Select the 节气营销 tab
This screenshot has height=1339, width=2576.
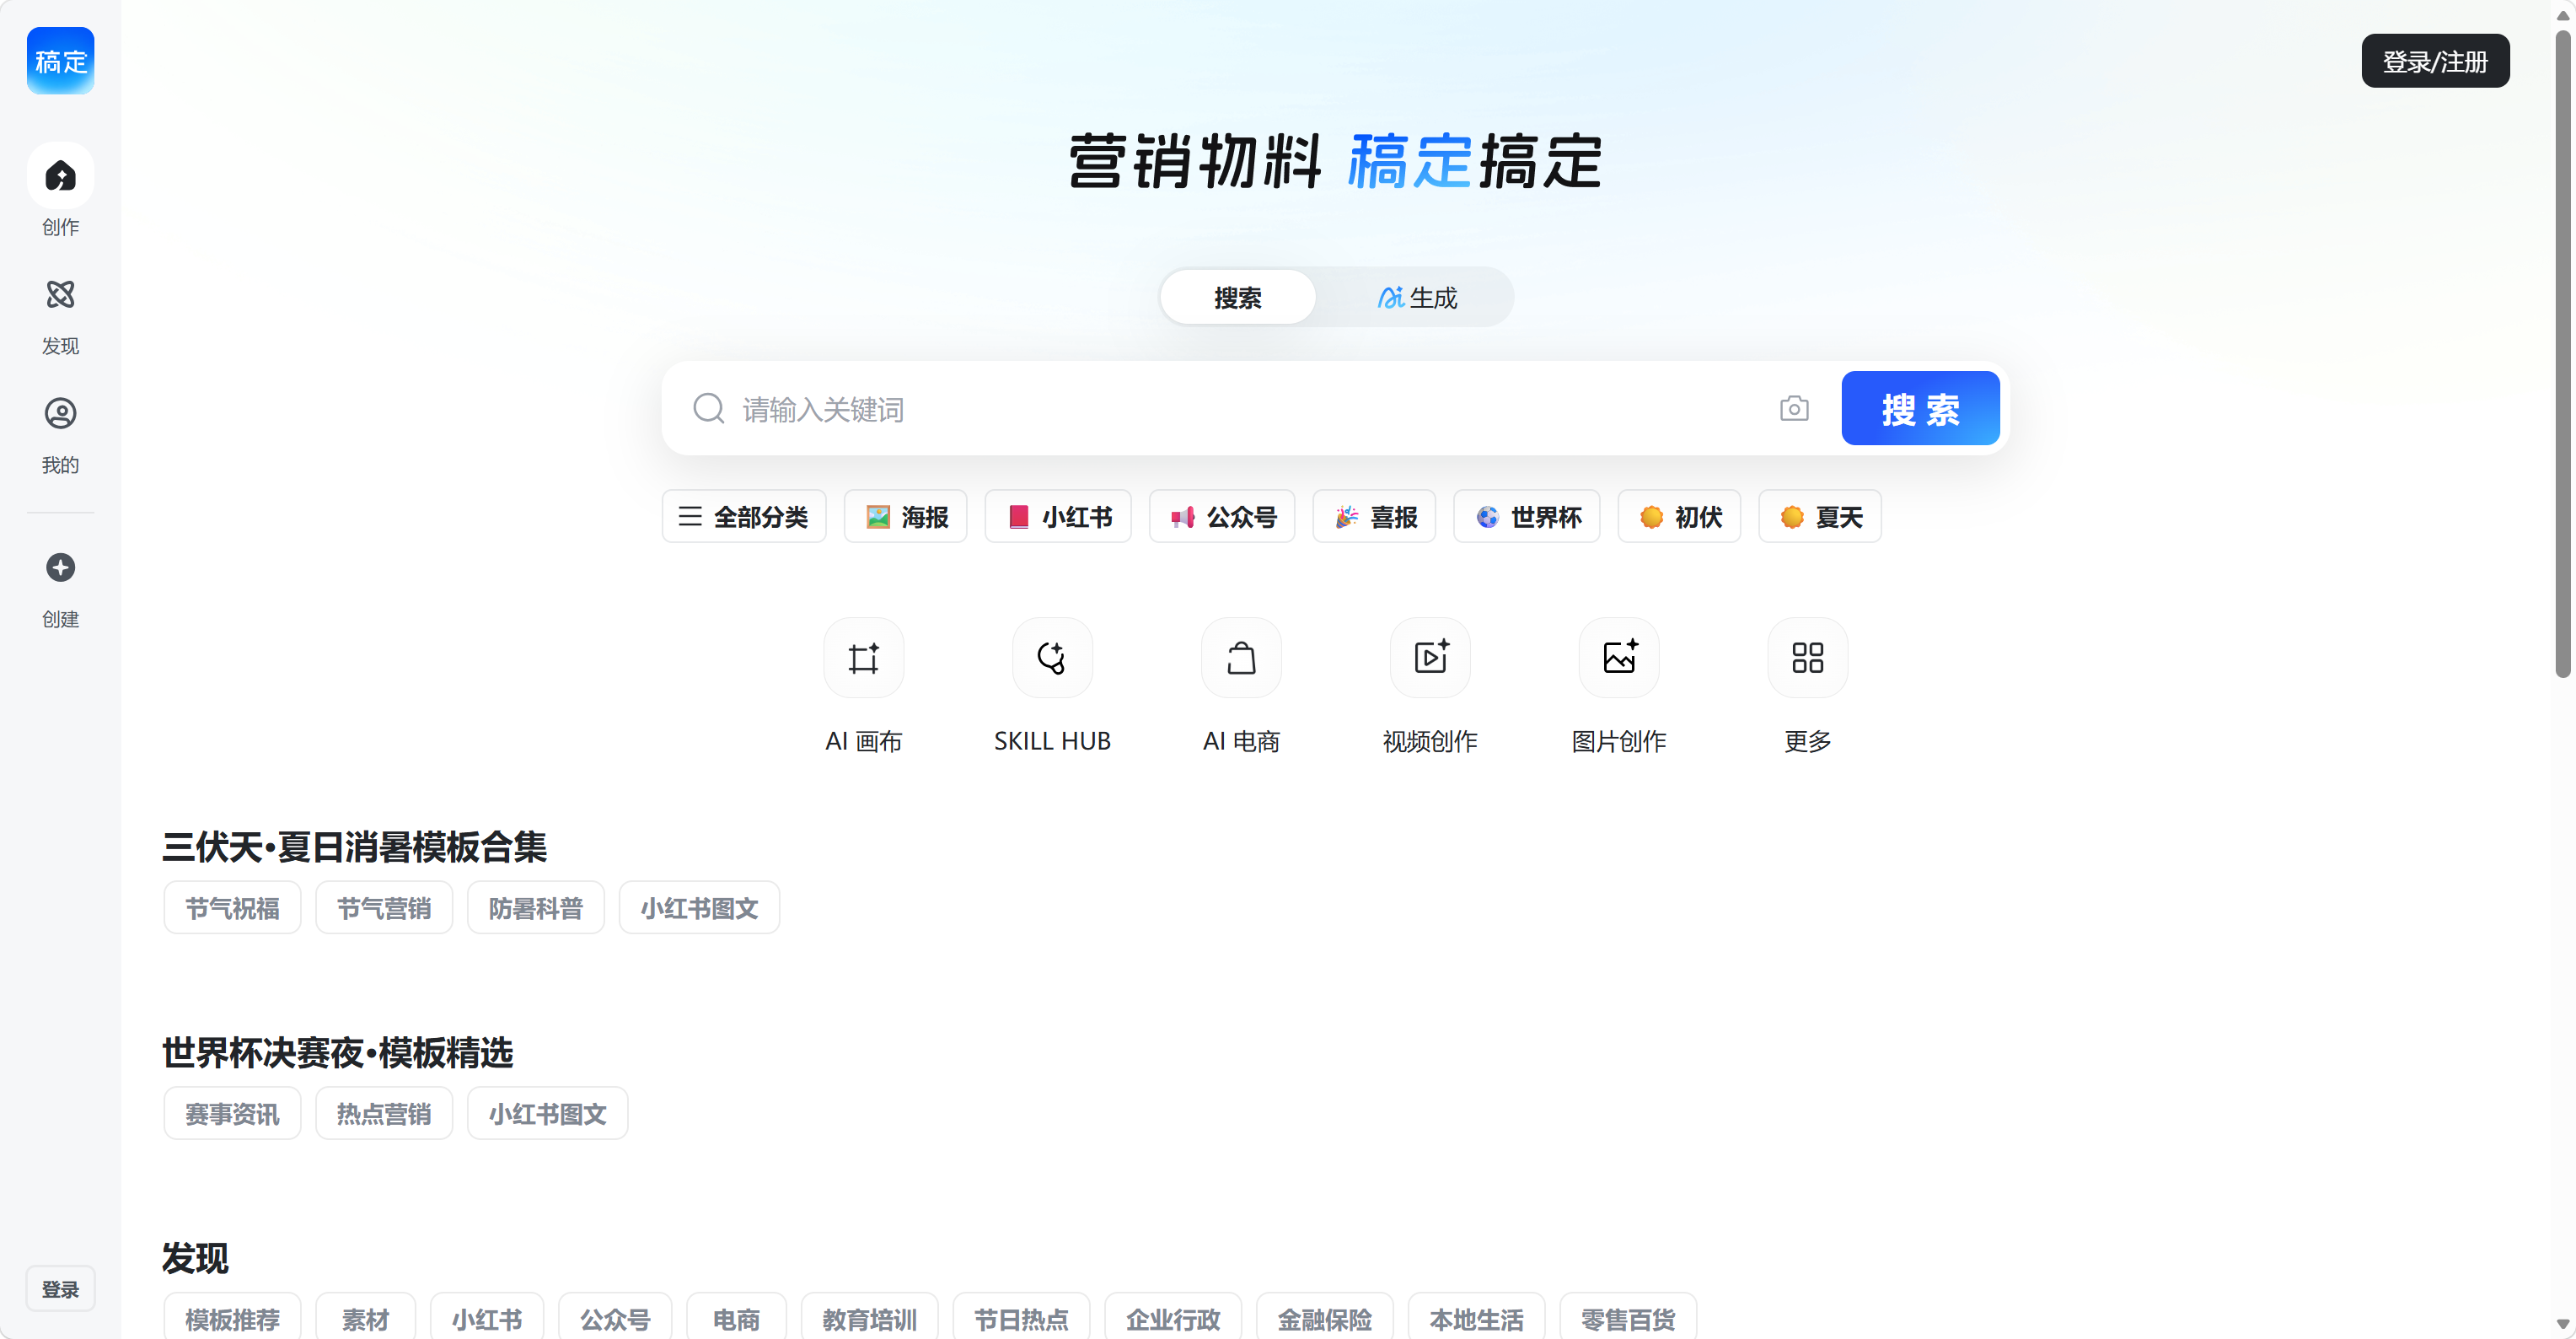click(384, 907)
